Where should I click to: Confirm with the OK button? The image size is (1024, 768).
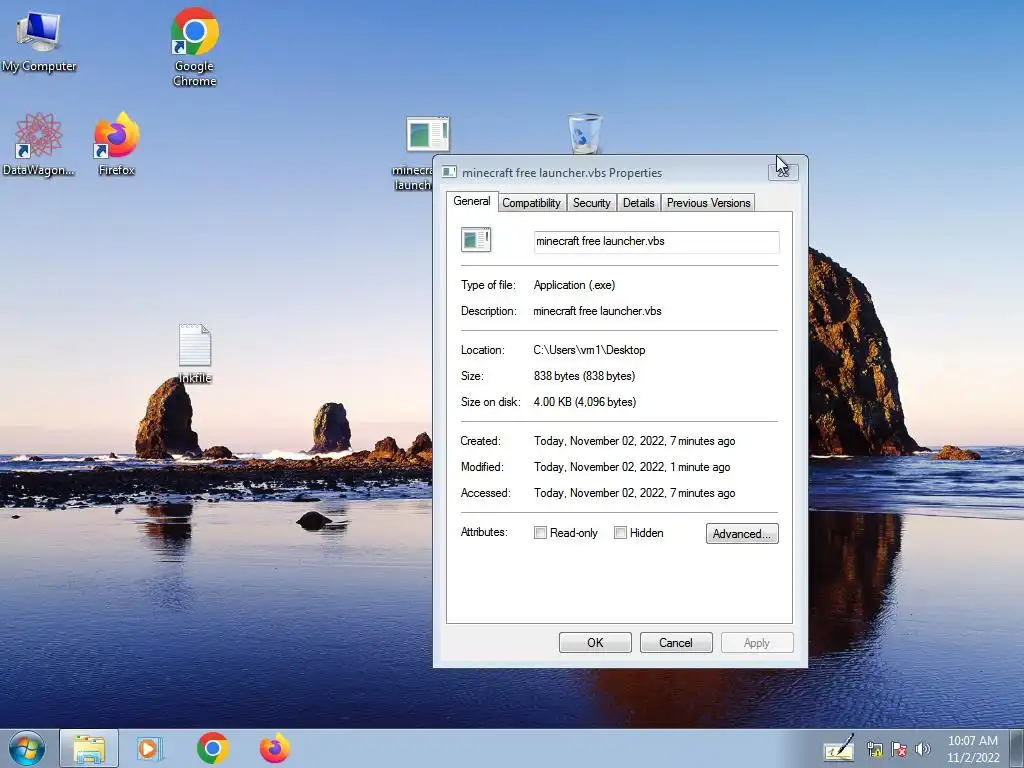click(595, 643)
